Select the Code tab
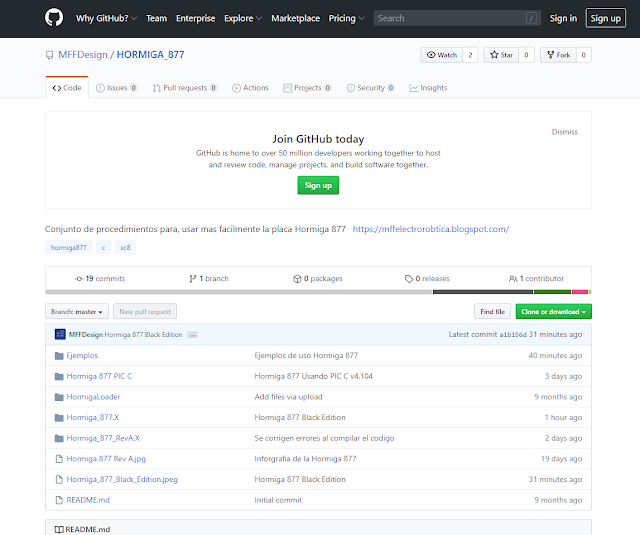Viewport: 640px width, 535px height. tap(67, 88)
